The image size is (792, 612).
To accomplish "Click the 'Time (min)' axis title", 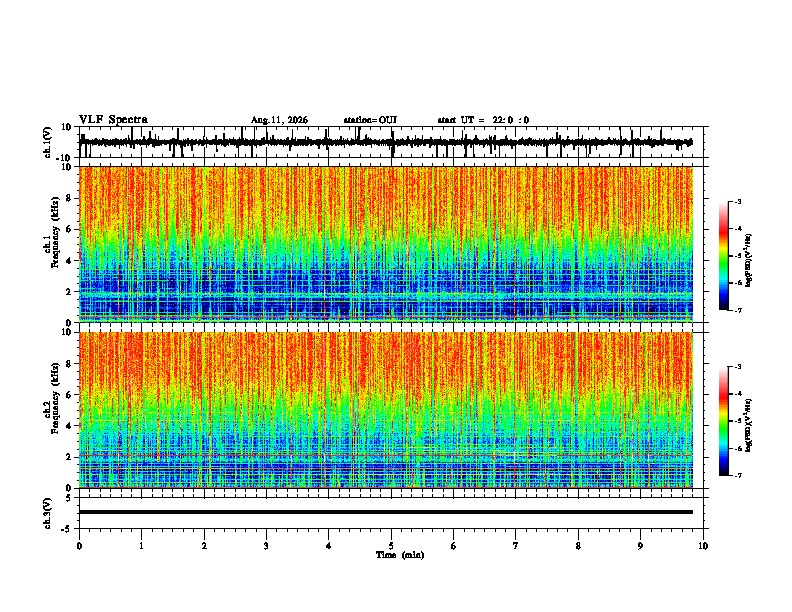I will click(400, 555).
